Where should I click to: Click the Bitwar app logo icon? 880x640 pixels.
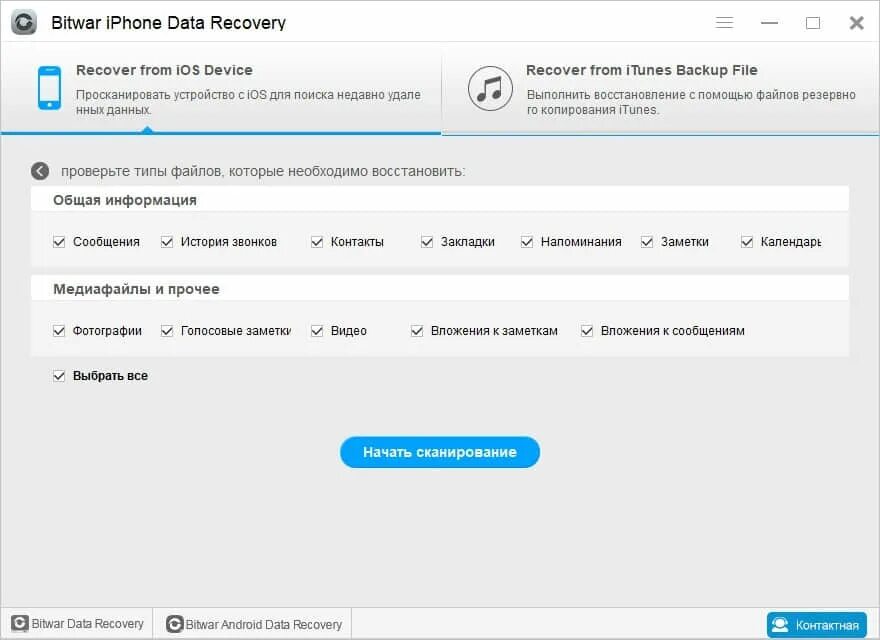[x=24, y=22]
